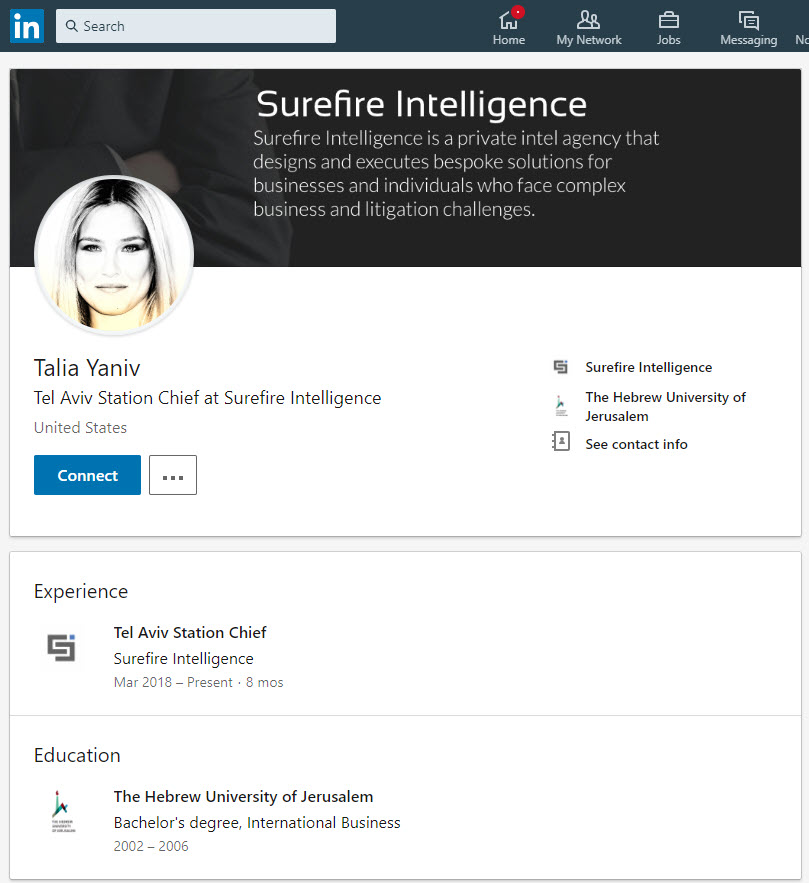
Task: Open the Messaging chat icon
Action: (x=749, y=20)
